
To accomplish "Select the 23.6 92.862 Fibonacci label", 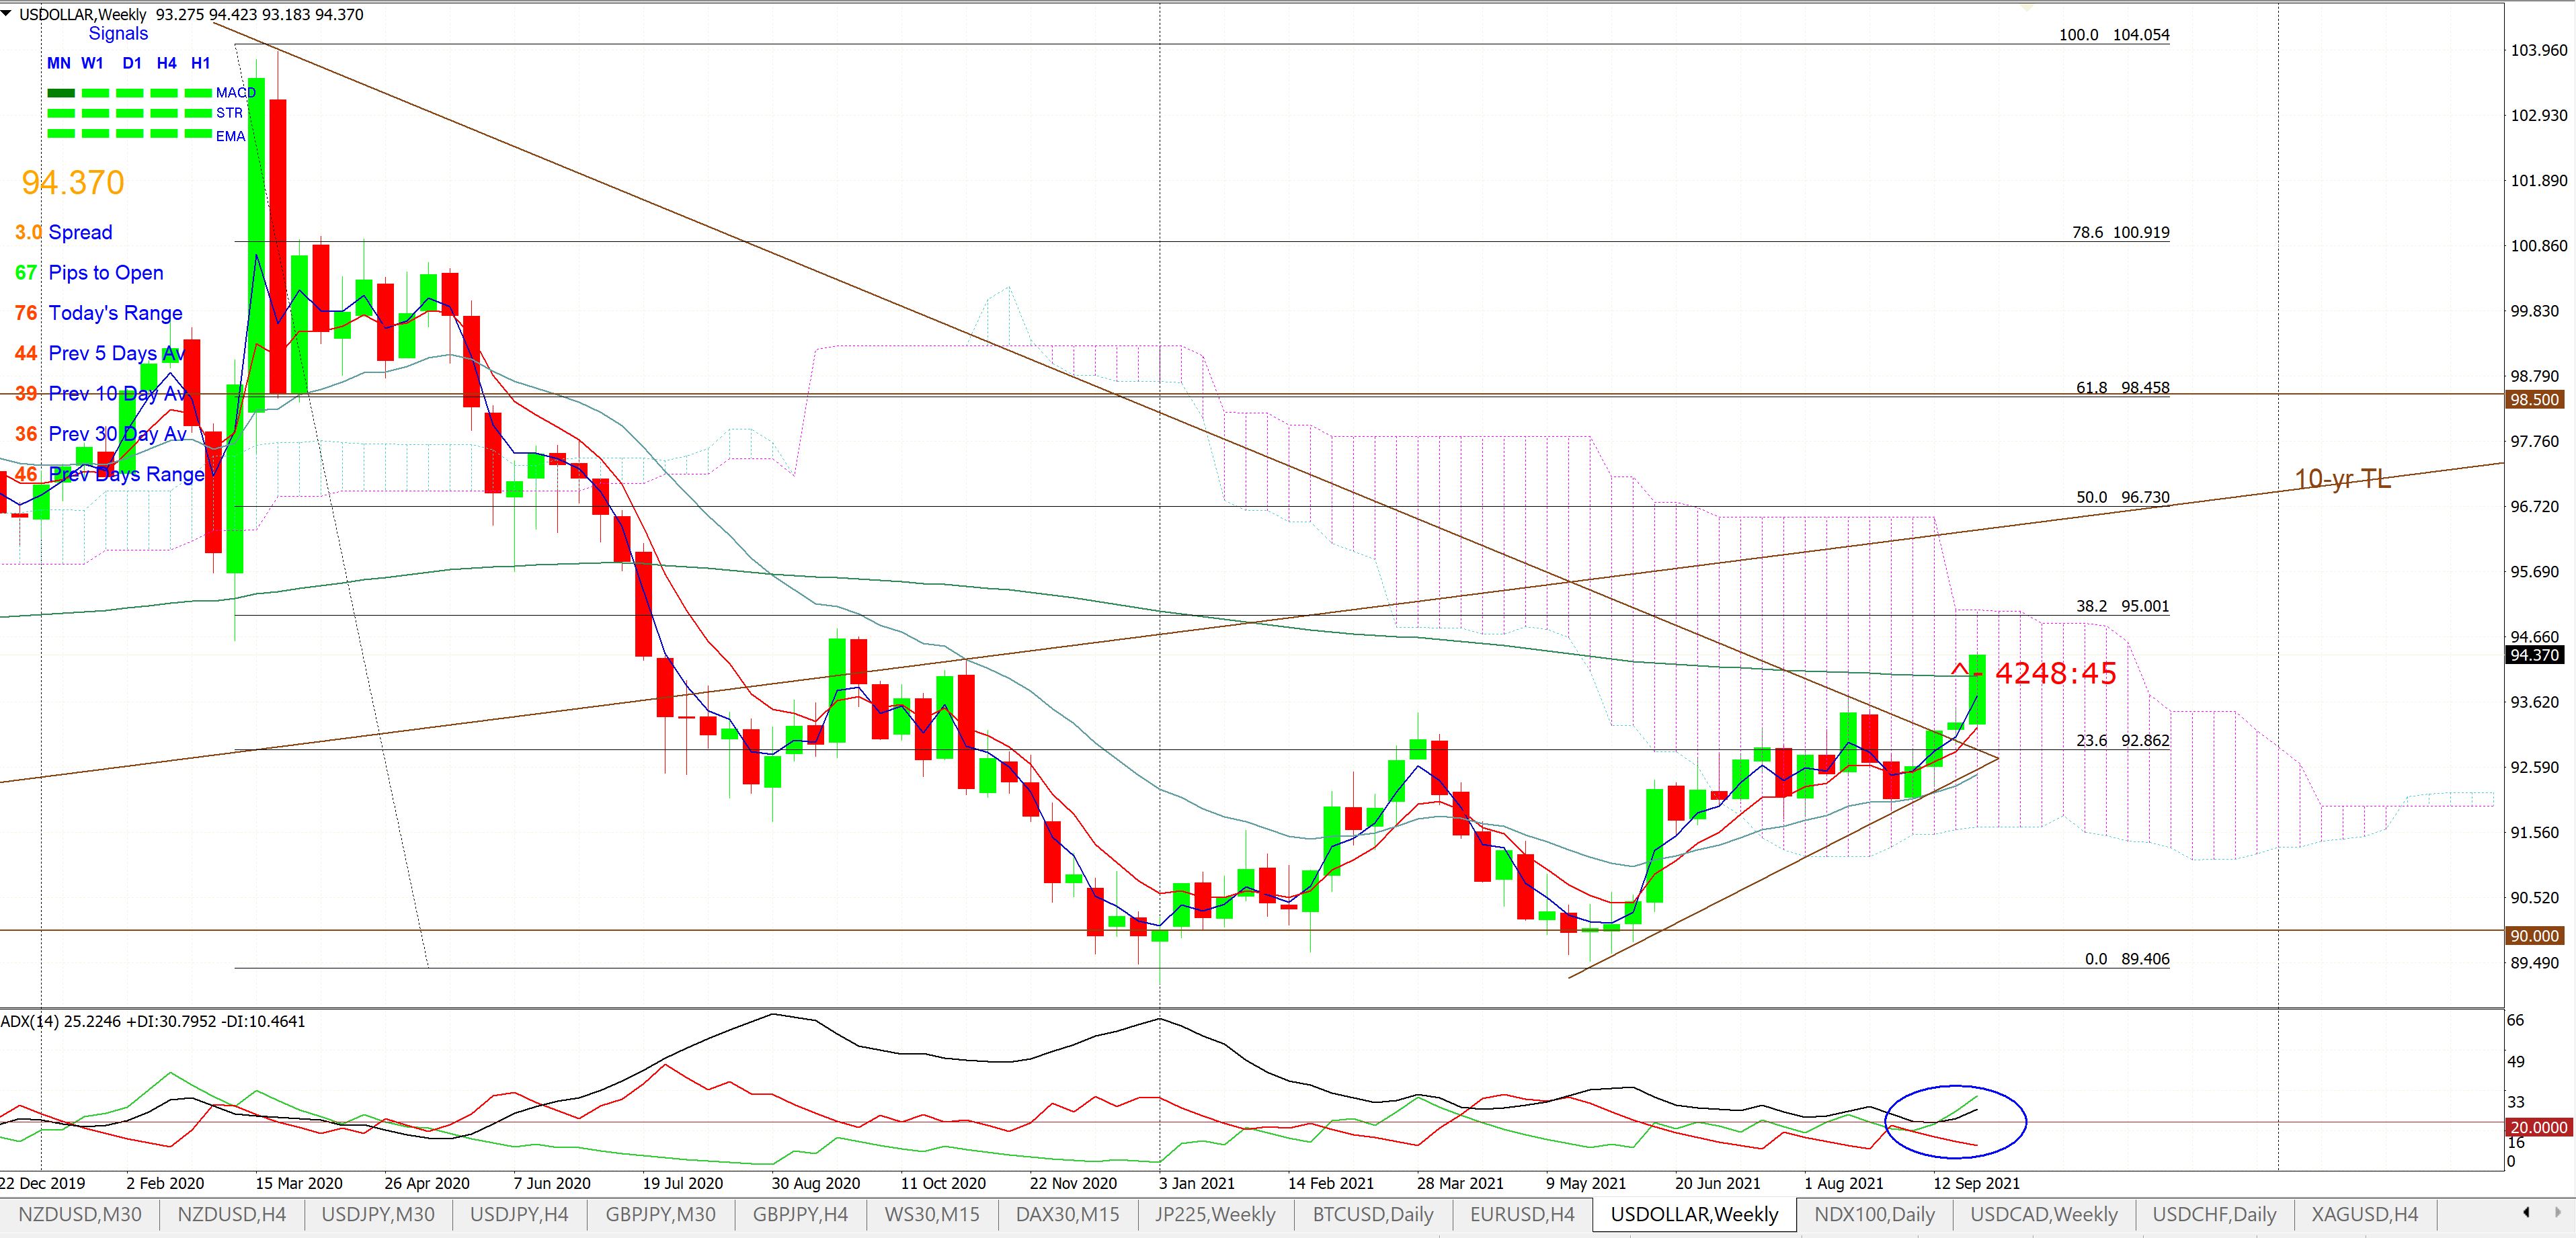I will tap(2123, 740).
